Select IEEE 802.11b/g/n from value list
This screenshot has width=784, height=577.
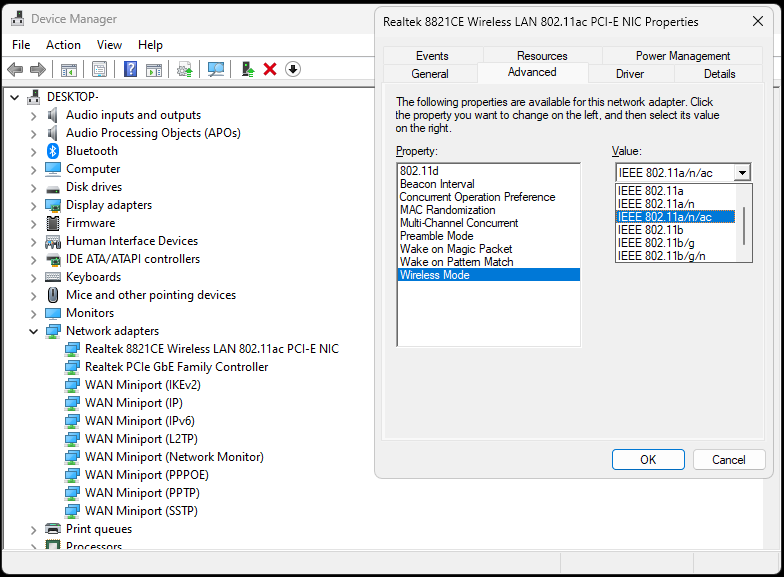(x=676, y=256)
